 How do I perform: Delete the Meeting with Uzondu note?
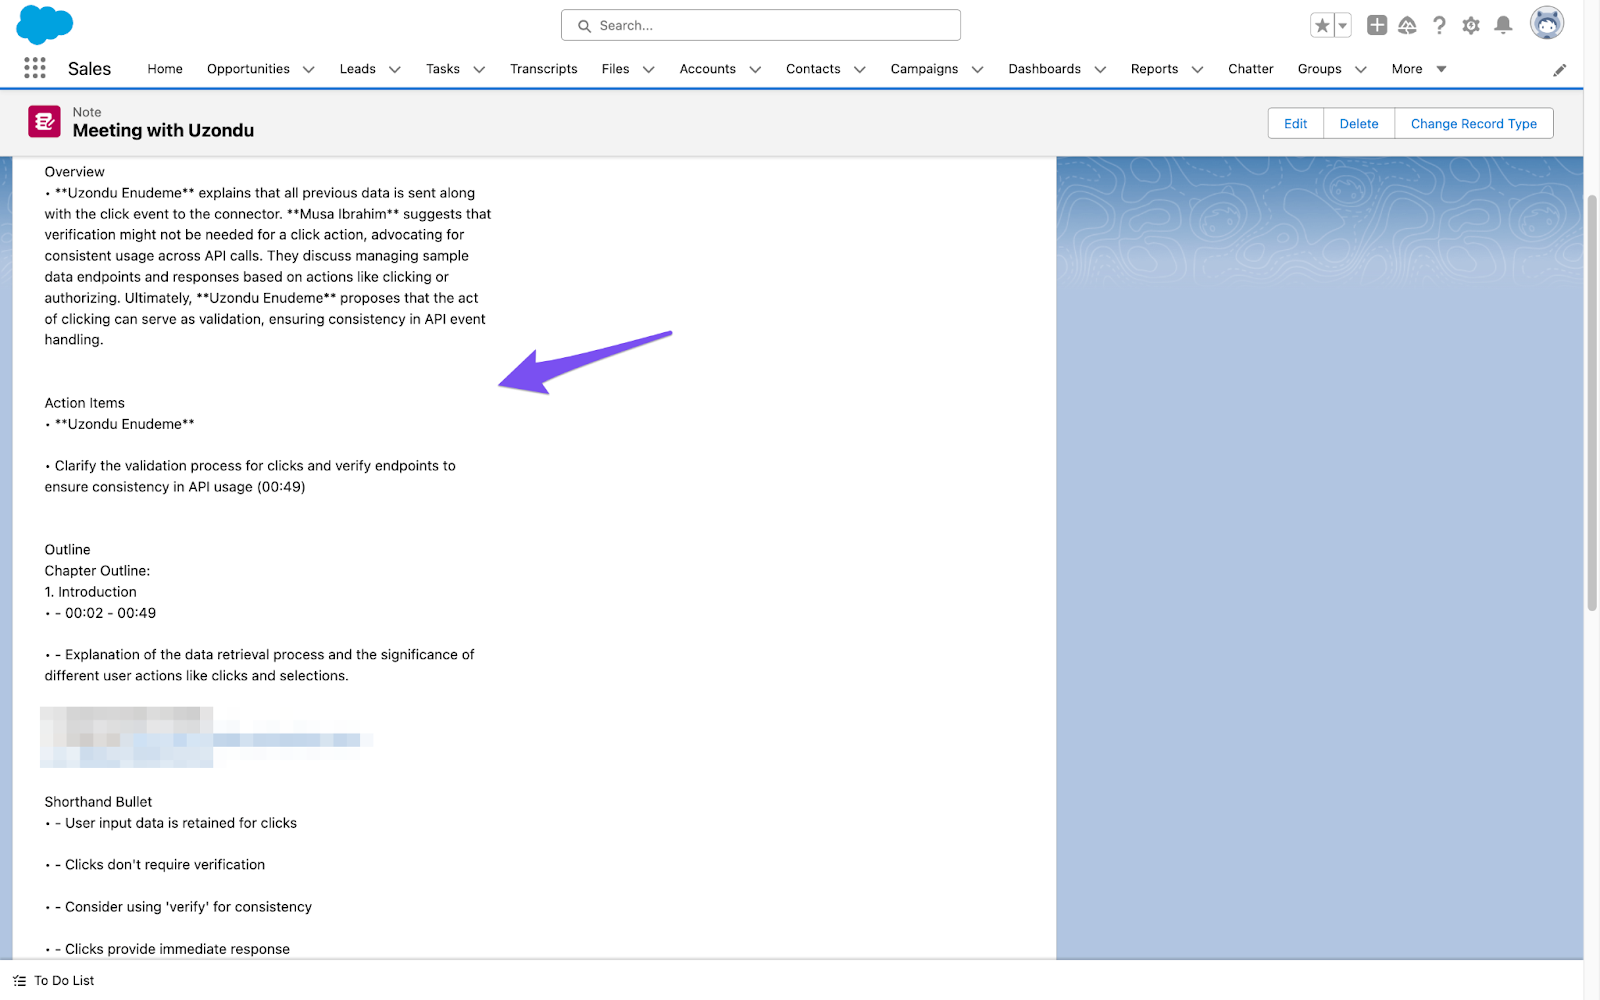coord(1358,124)
